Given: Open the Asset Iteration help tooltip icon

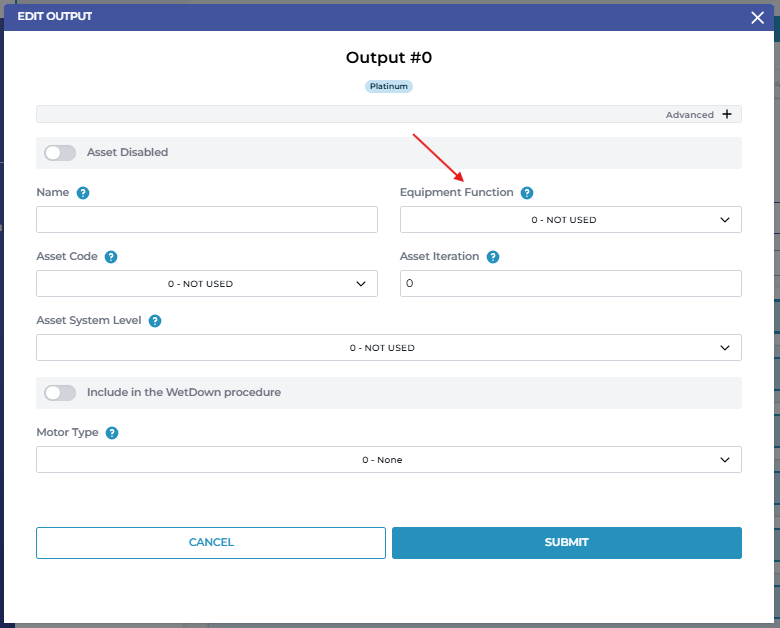Looking at the screenshot, I should [x=493, y=257].
